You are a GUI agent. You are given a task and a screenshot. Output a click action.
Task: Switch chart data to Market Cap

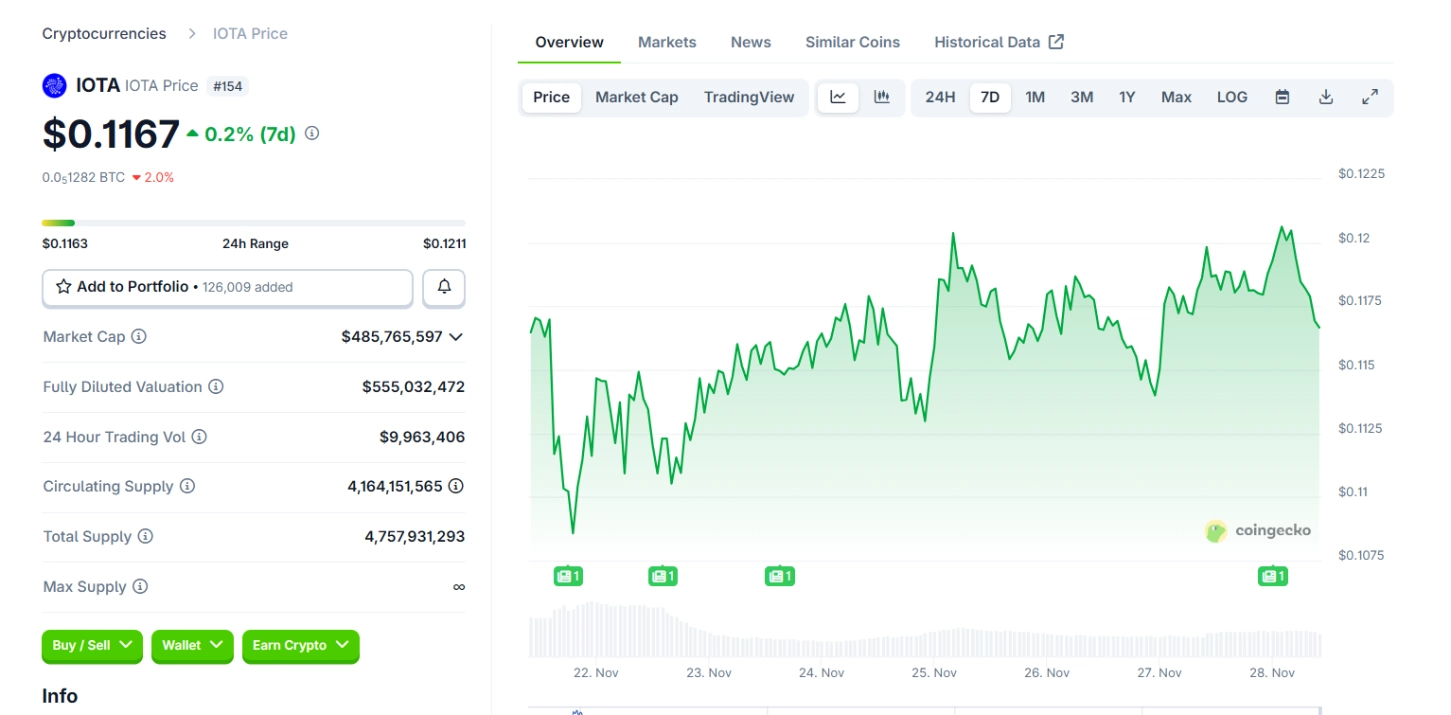point(636,97)
